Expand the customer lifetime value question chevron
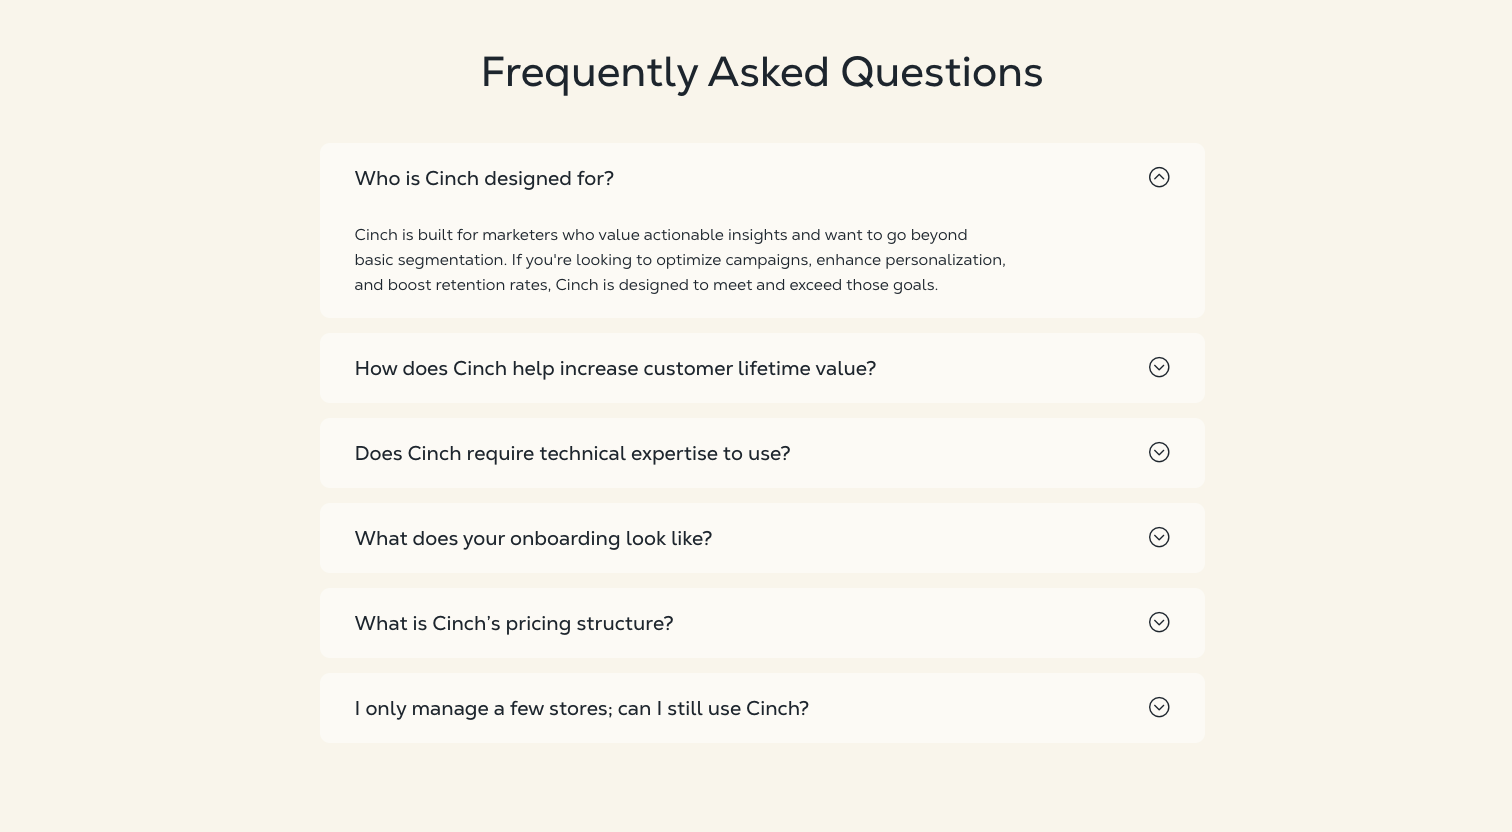Image resolution: width=1512 pixels, height=832 pixels. coord(1159,368)
